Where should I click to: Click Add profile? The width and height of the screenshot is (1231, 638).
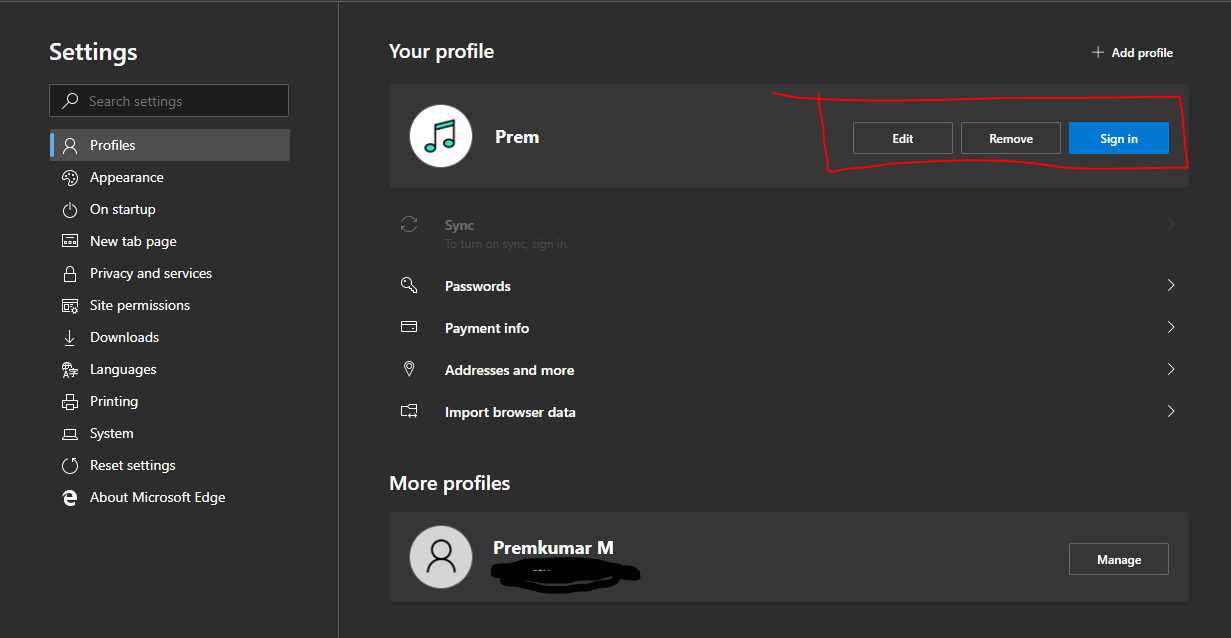click(x=1131, y=52)
